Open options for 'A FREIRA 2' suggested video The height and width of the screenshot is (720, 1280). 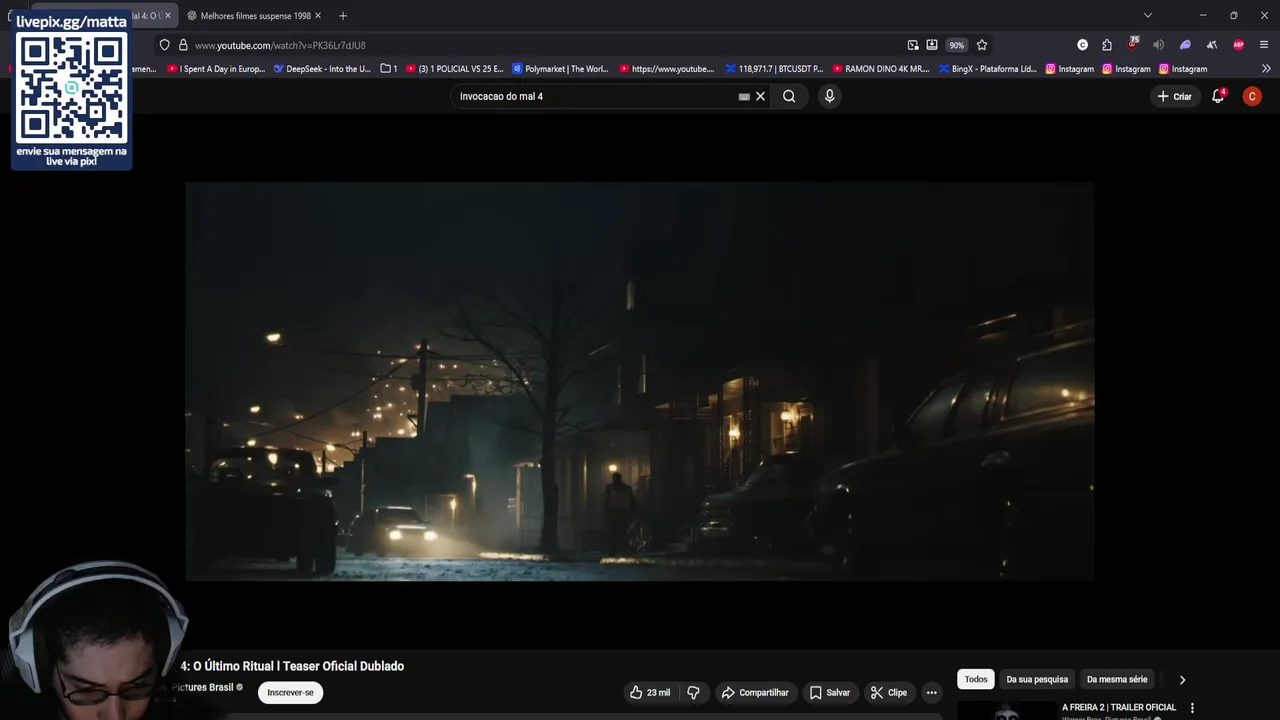pos(1192,708)
